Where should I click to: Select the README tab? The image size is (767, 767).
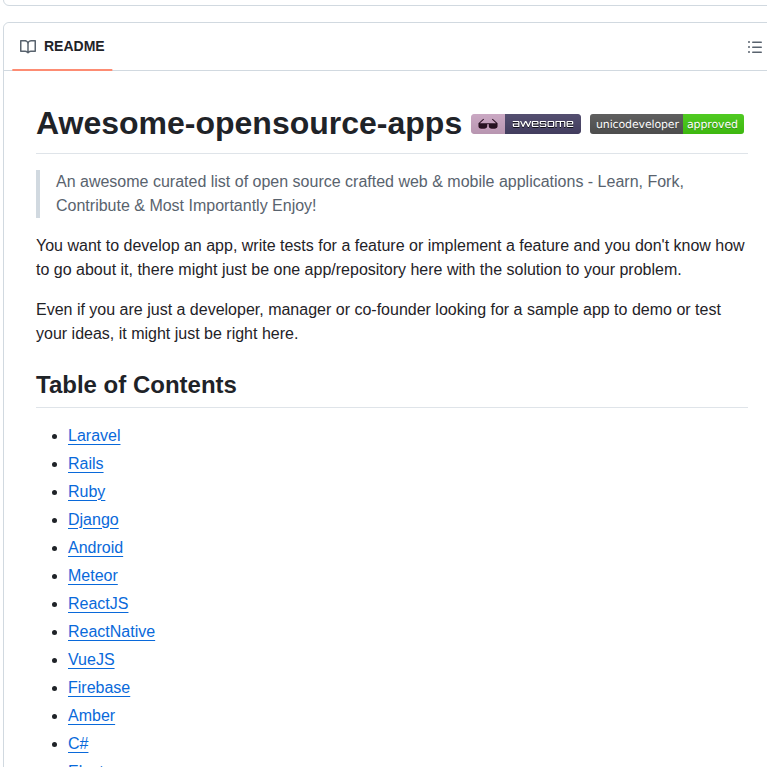(x=62, y=46)
